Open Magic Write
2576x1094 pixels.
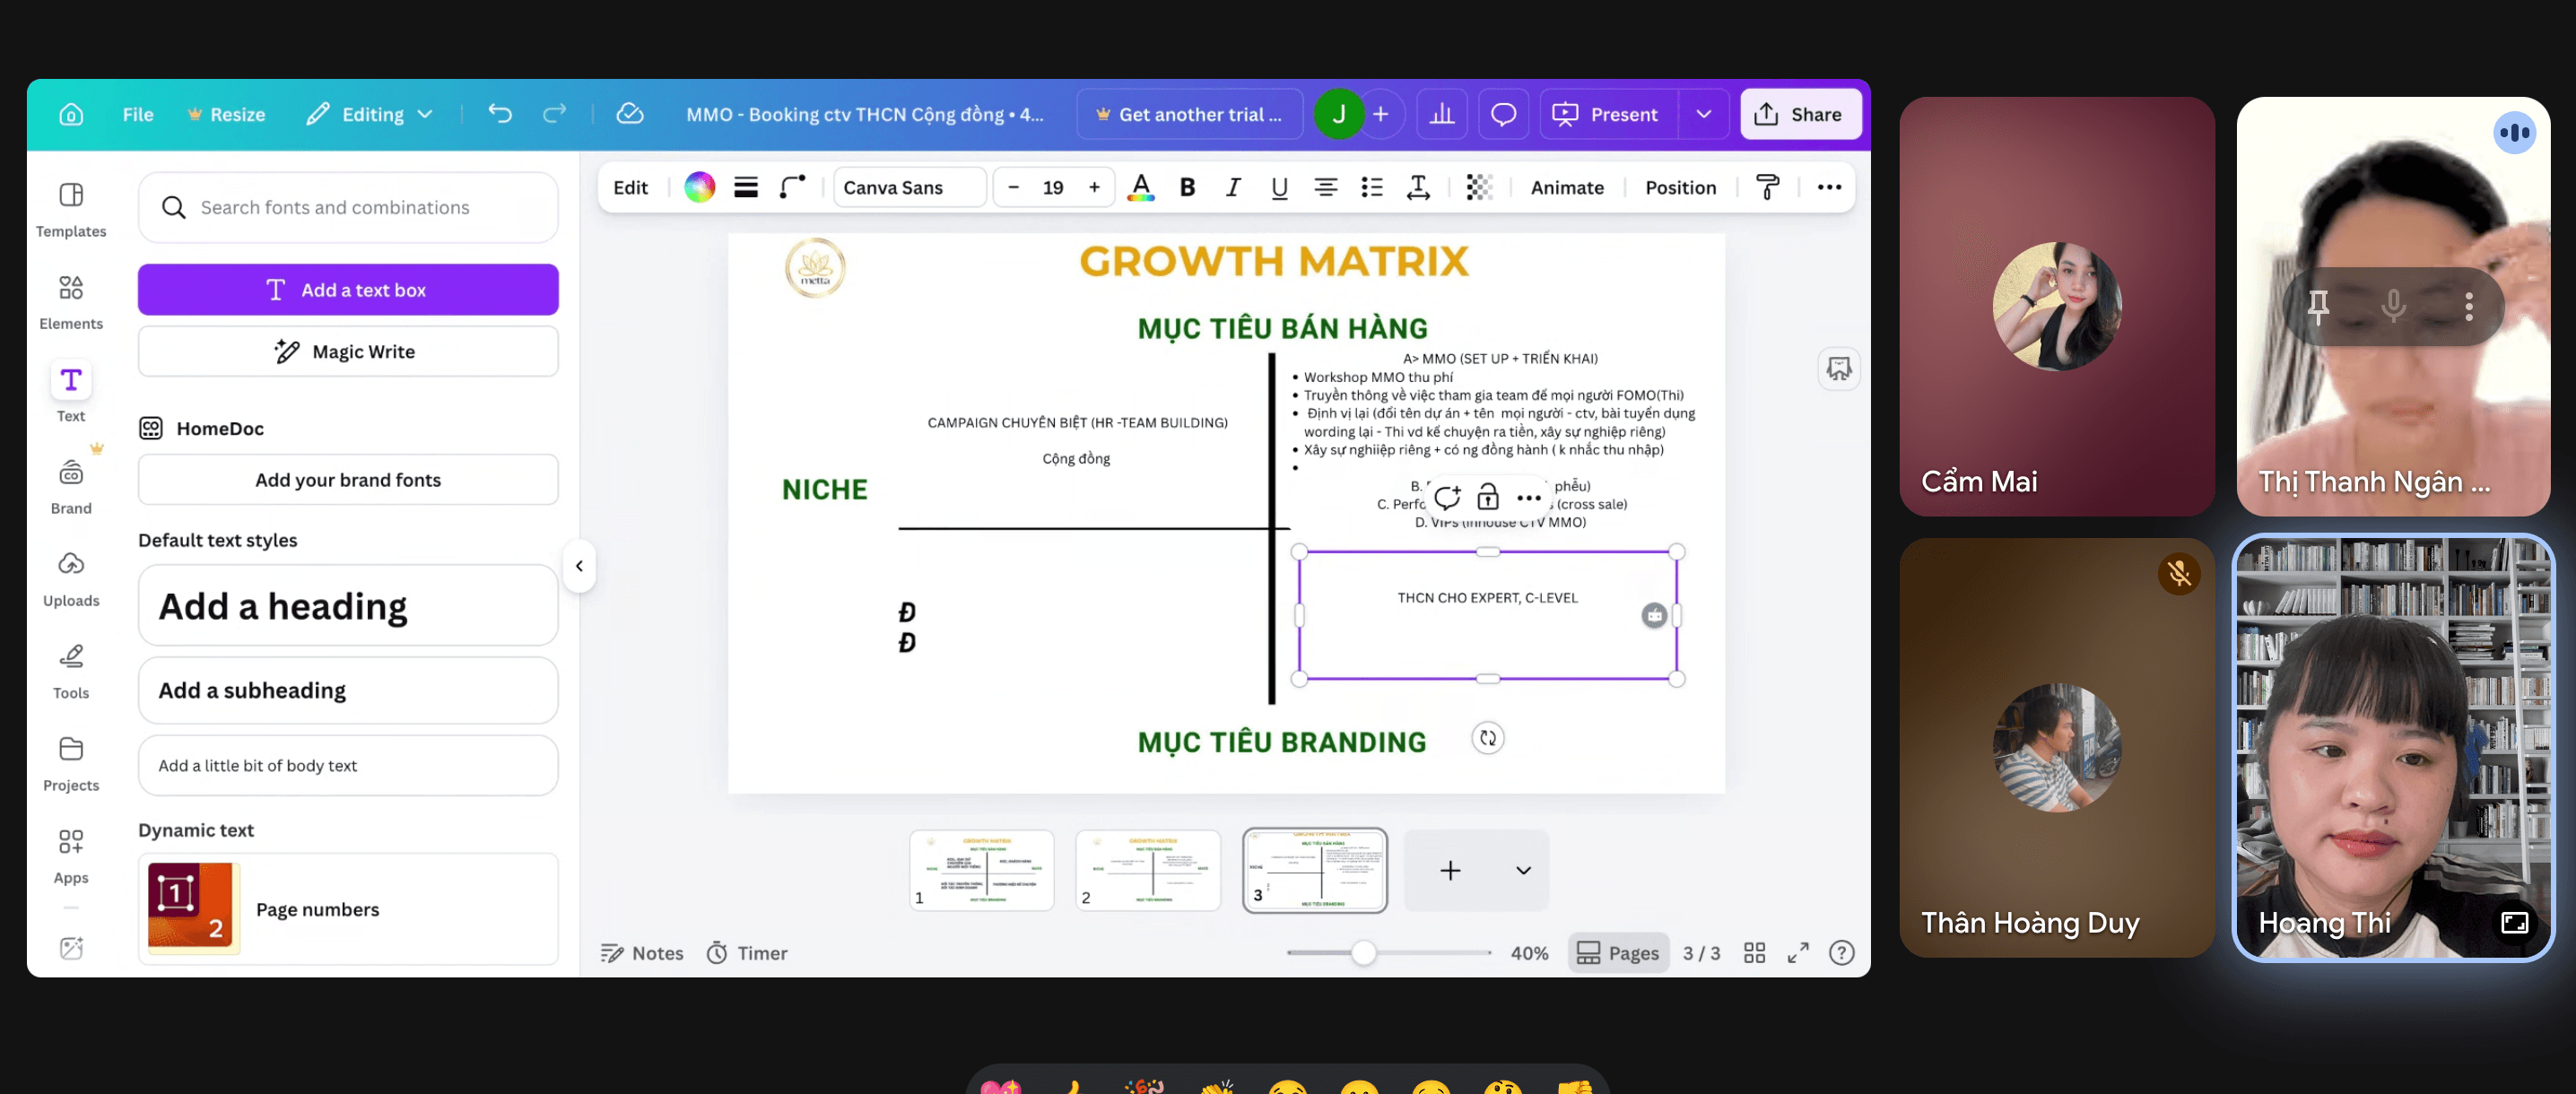pos(348,352)
